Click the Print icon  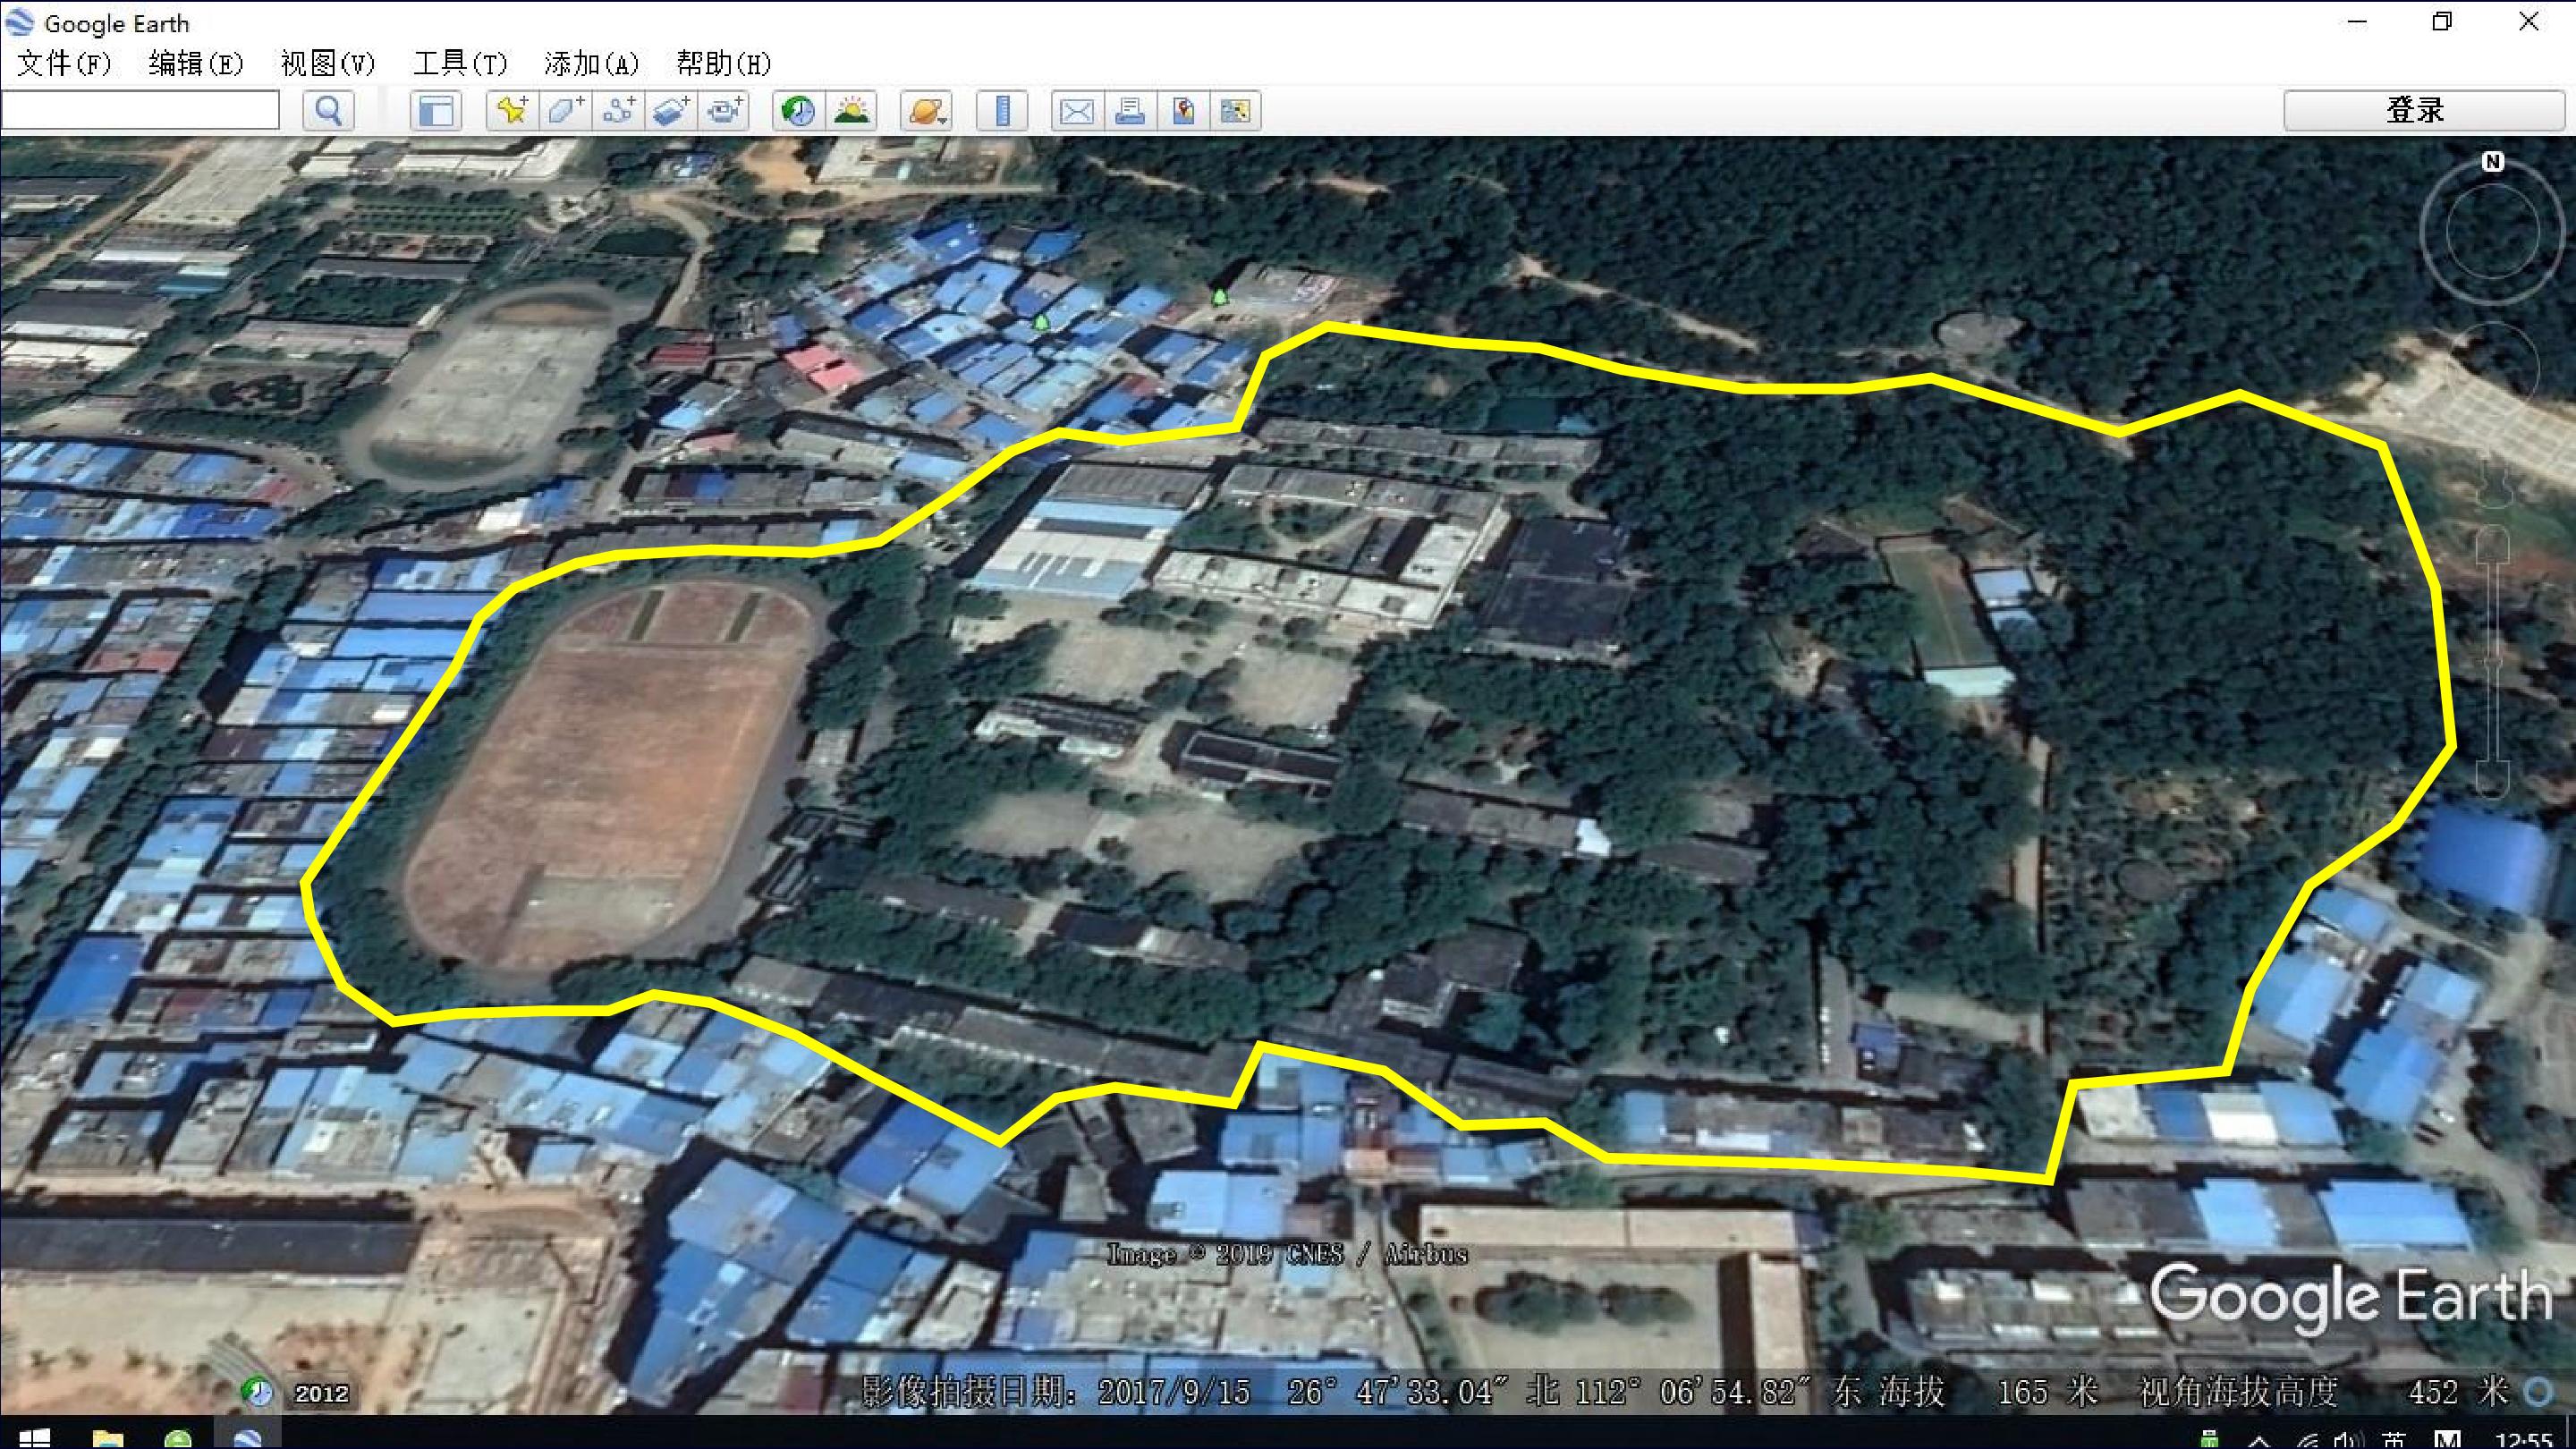coord(1130,110)
